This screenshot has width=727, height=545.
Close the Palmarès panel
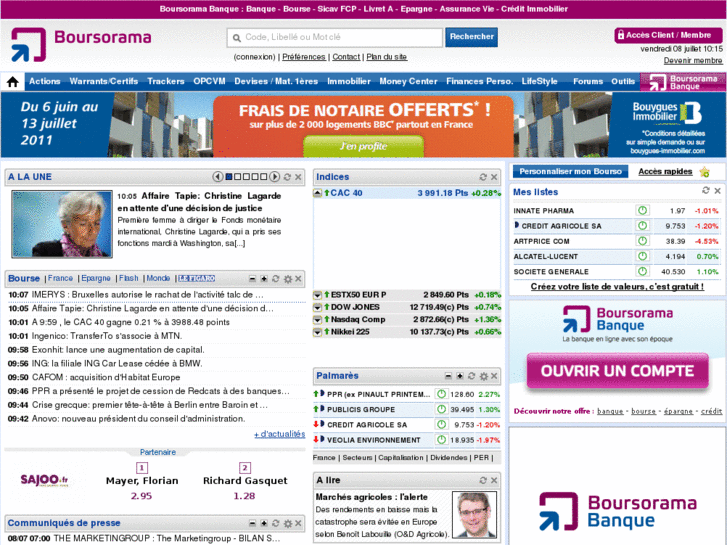[x=494, y=376]
